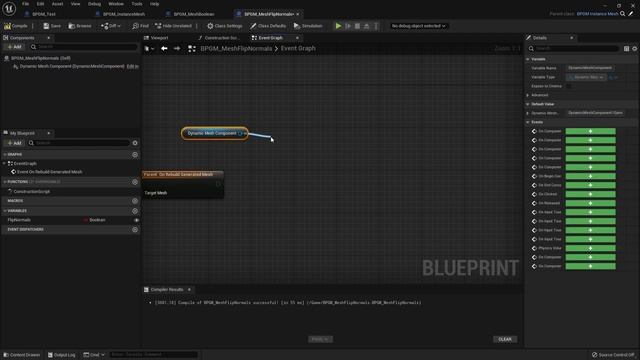Screen dimensions: 640x360
Task: Open the debug object selector dropdown
Action: 418,26
